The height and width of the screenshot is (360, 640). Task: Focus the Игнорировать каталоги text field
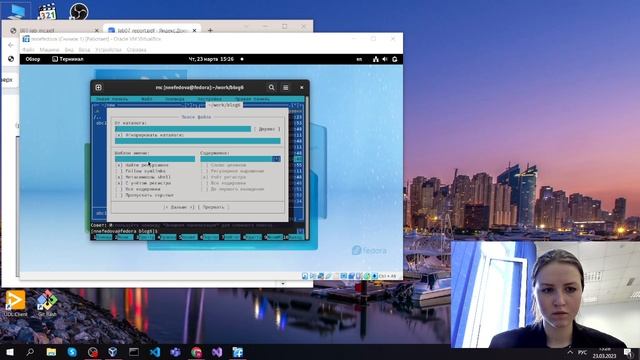198,141
